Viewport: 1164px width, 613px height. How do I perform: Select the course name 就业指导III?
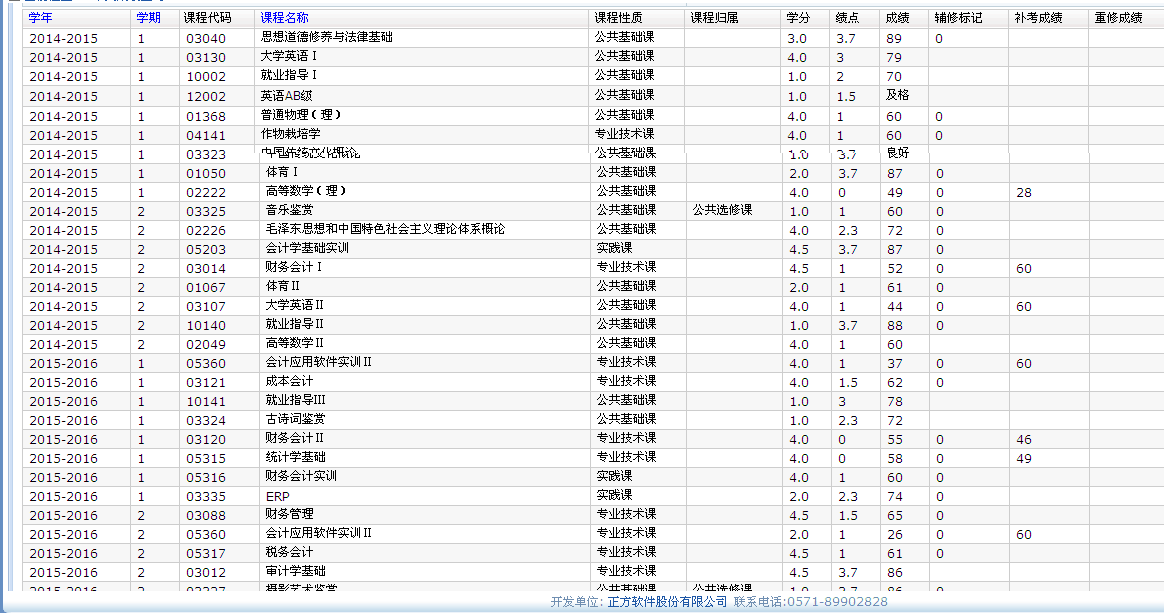pyautogui.click(x=295, y=401)
